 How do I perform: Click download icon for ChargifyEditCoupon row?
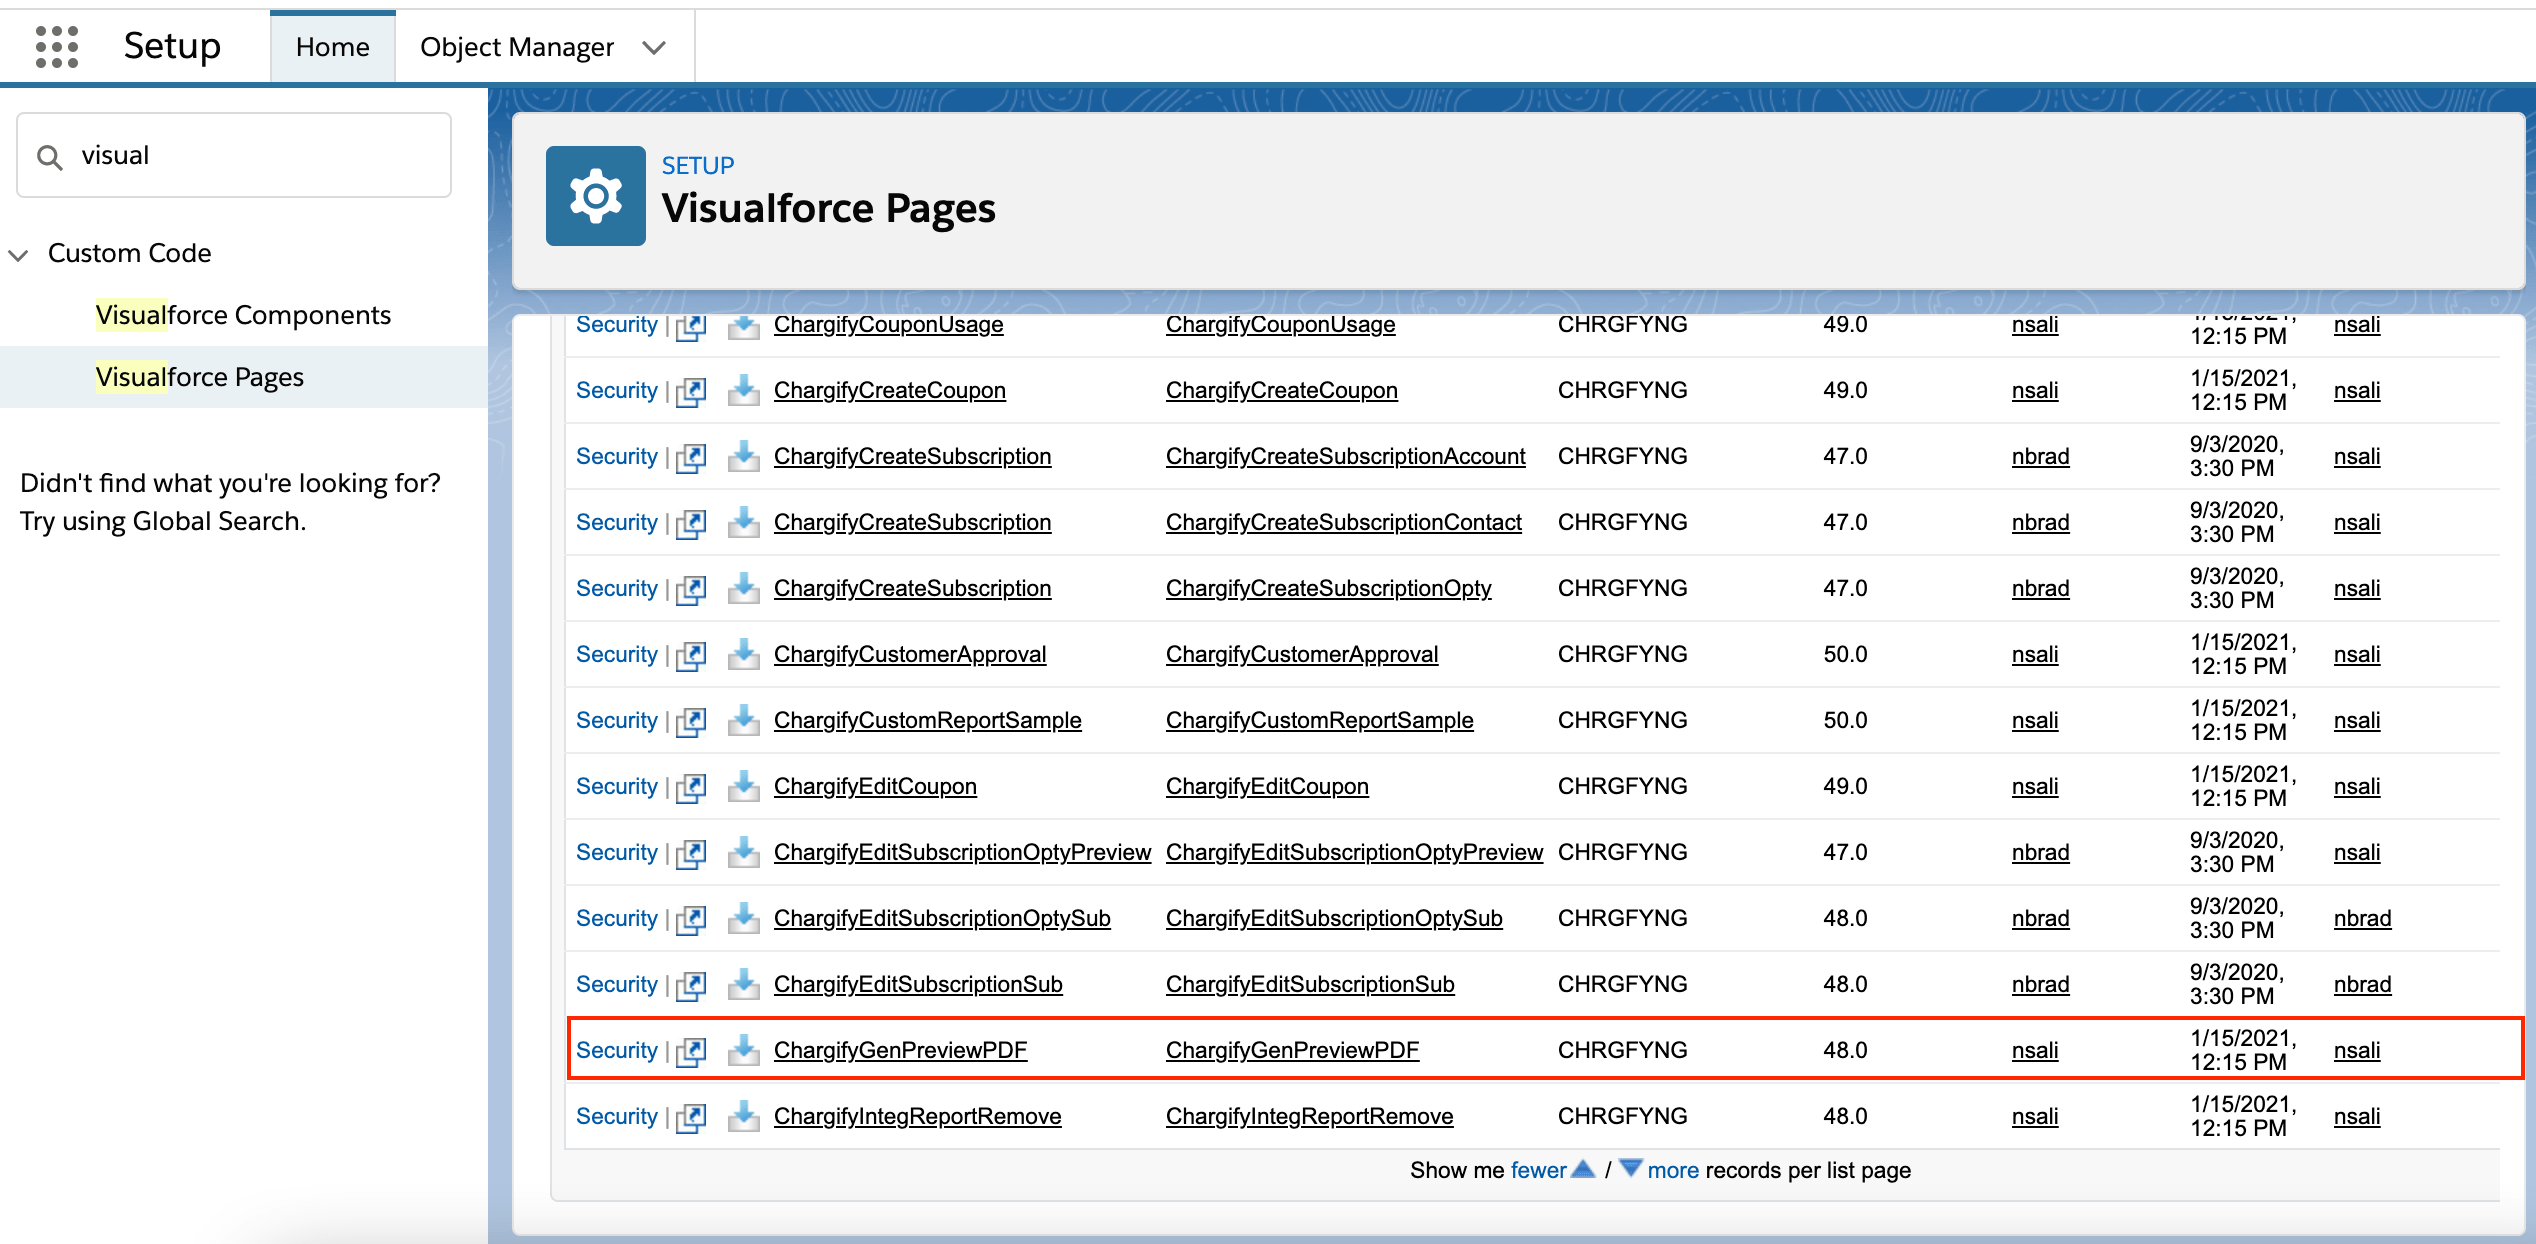point(743,786)
